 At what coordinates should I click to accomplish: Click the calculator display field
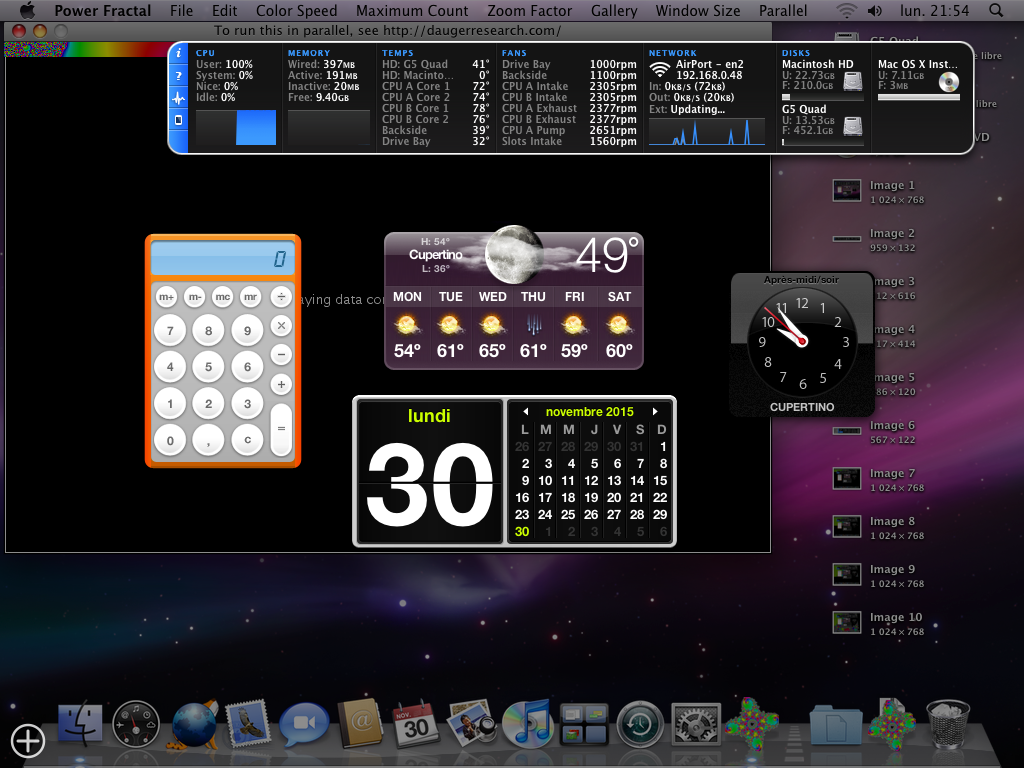point(223,259)
